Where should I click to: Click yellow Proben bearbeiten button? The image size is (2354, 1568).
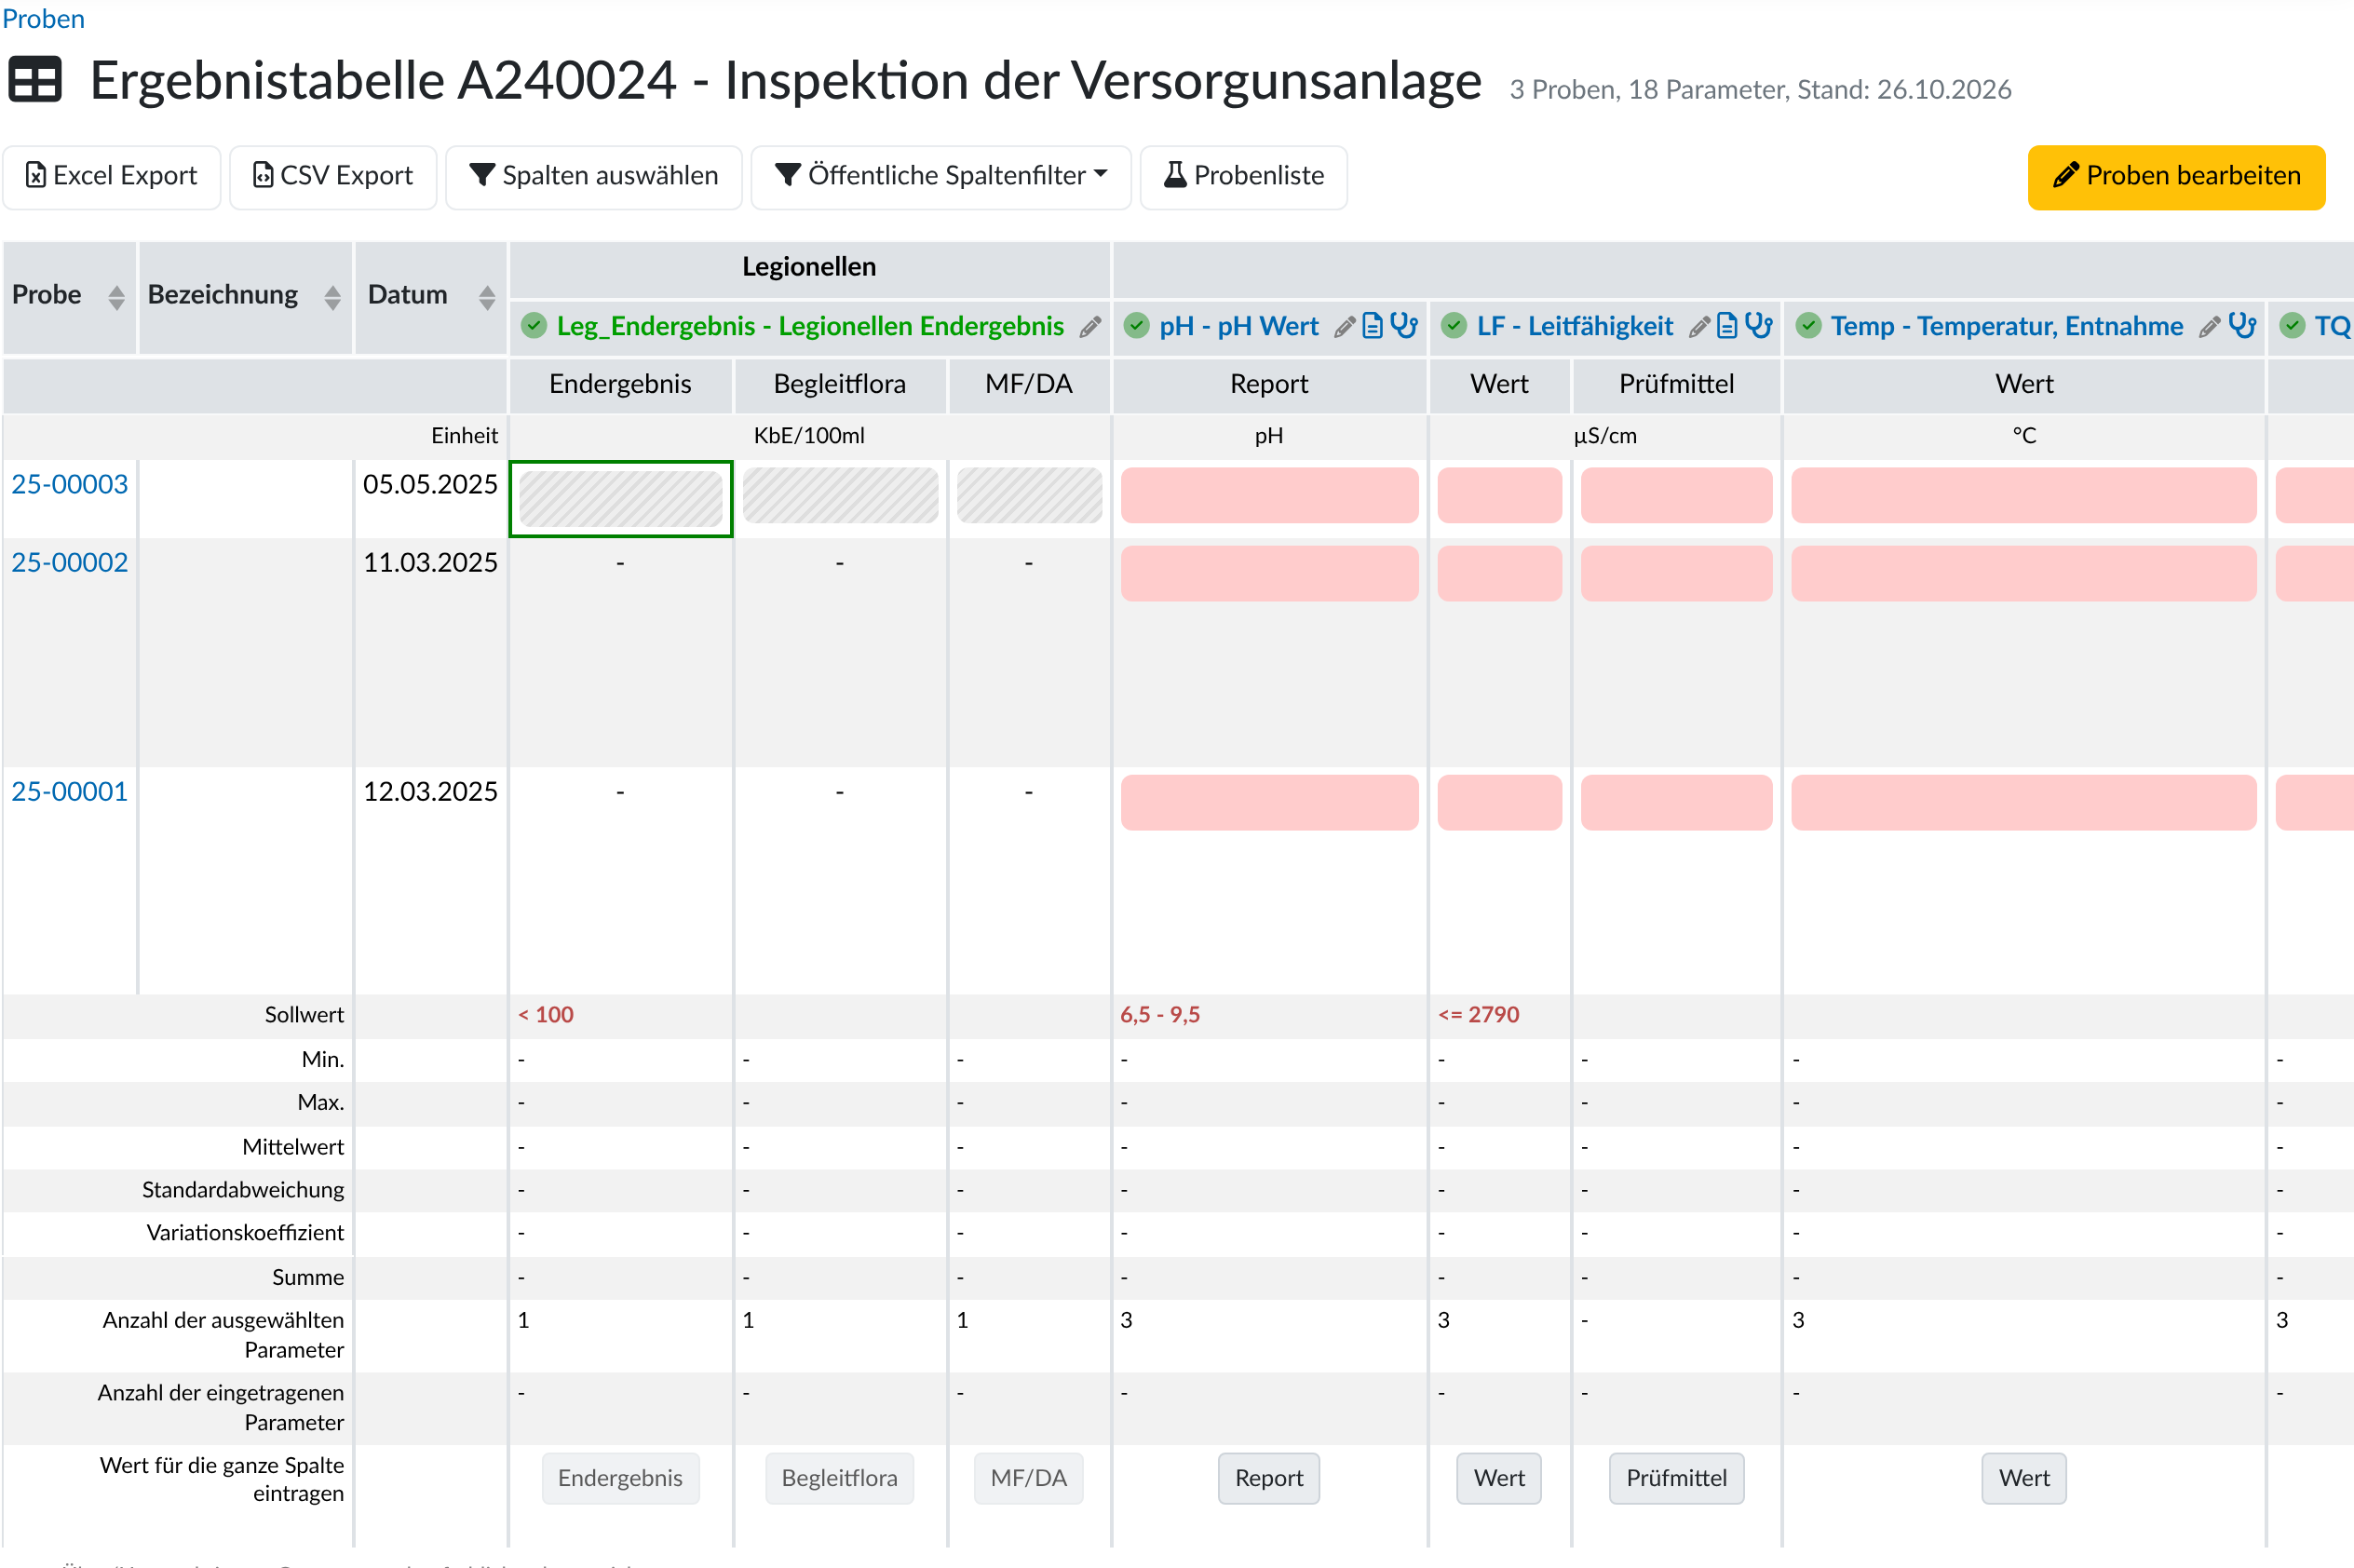point(2176,177)
